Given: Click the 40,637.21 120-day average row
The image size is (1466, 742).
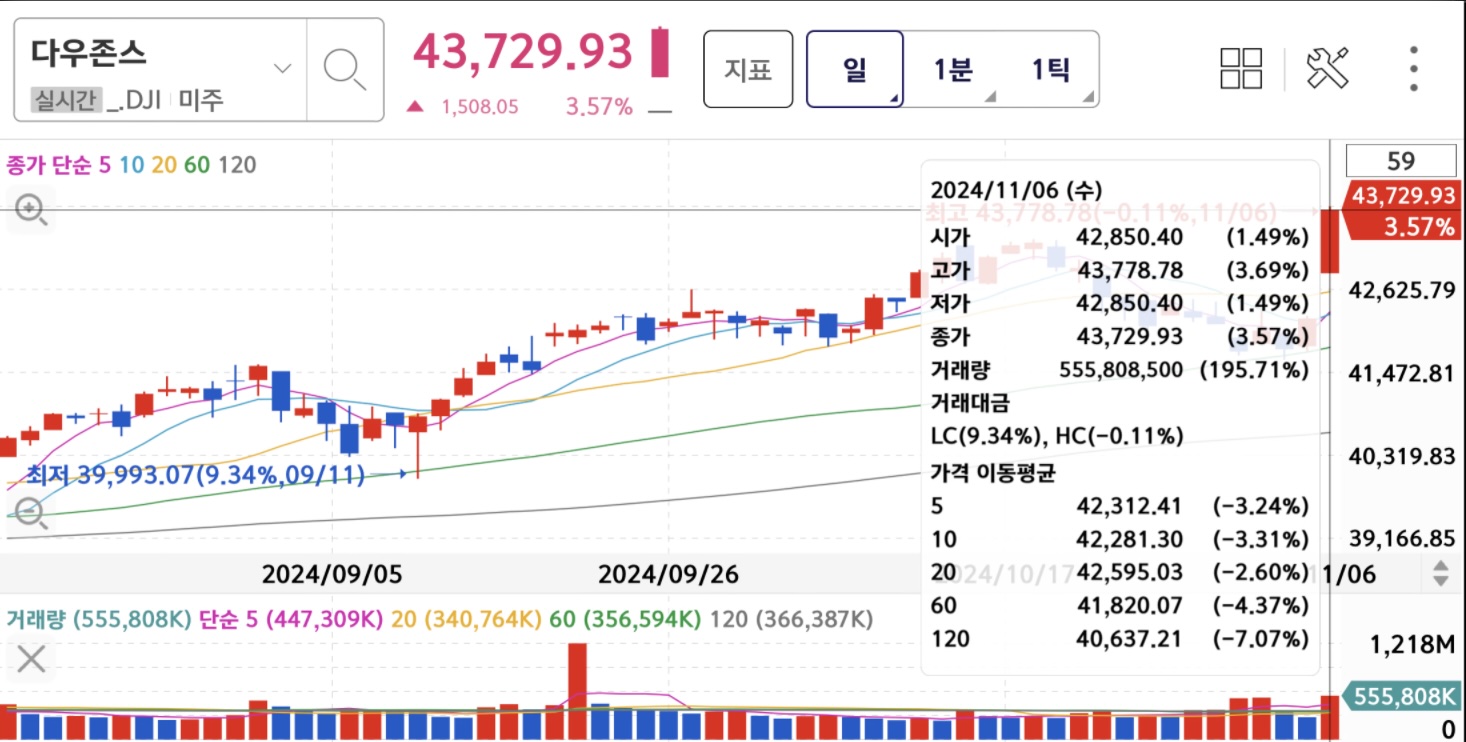Looking at the screenshot, I should pyautogui.click(x=1119, y=638).
